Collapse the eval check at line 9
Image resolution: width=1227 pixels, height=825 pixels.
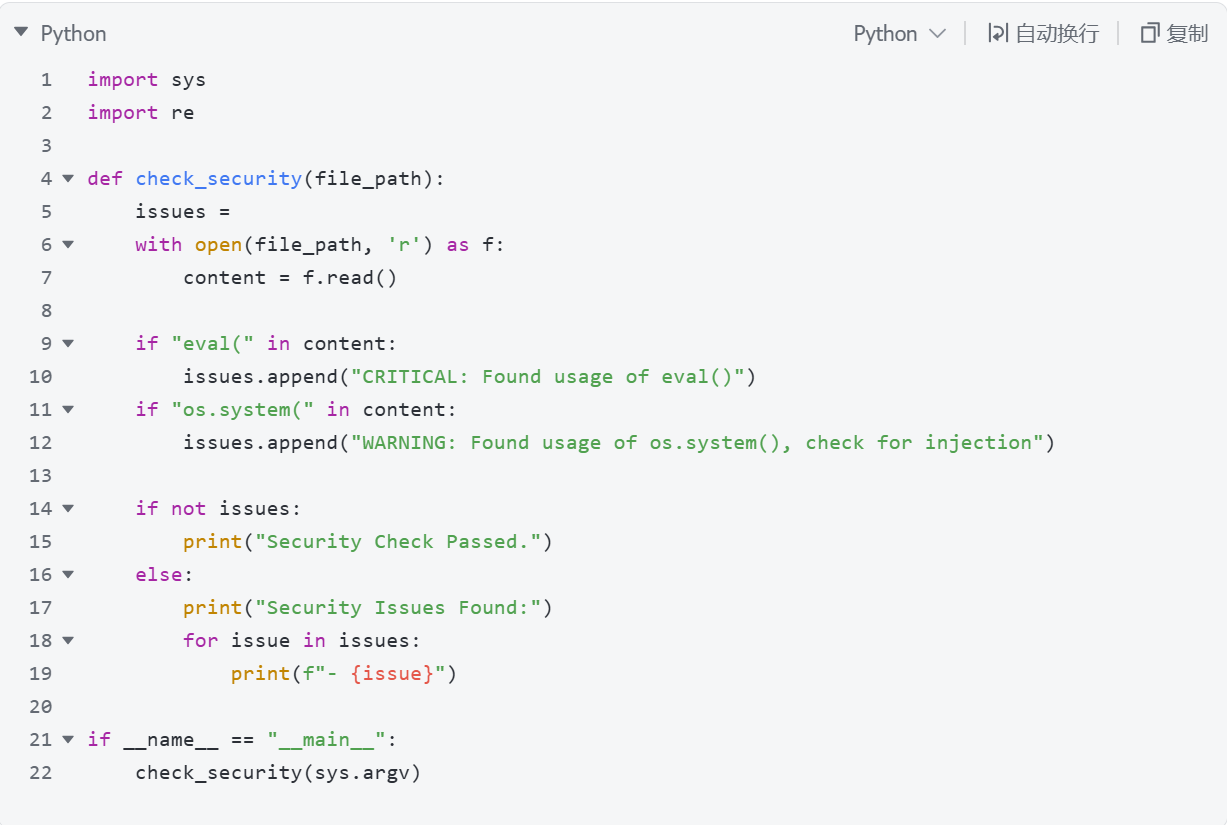click(68, 344)
